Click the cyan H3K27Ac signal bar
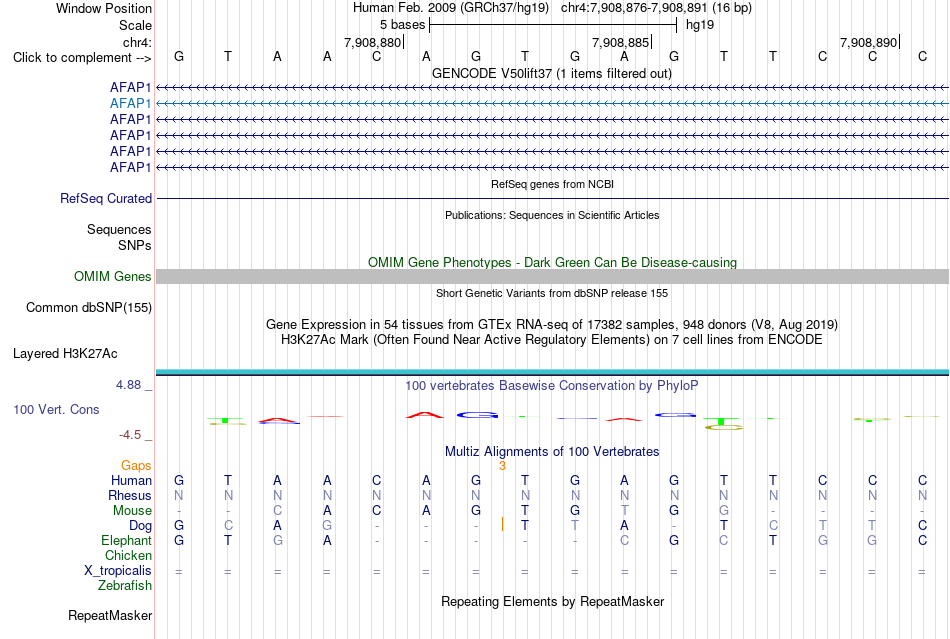 (x=552, y=372)
